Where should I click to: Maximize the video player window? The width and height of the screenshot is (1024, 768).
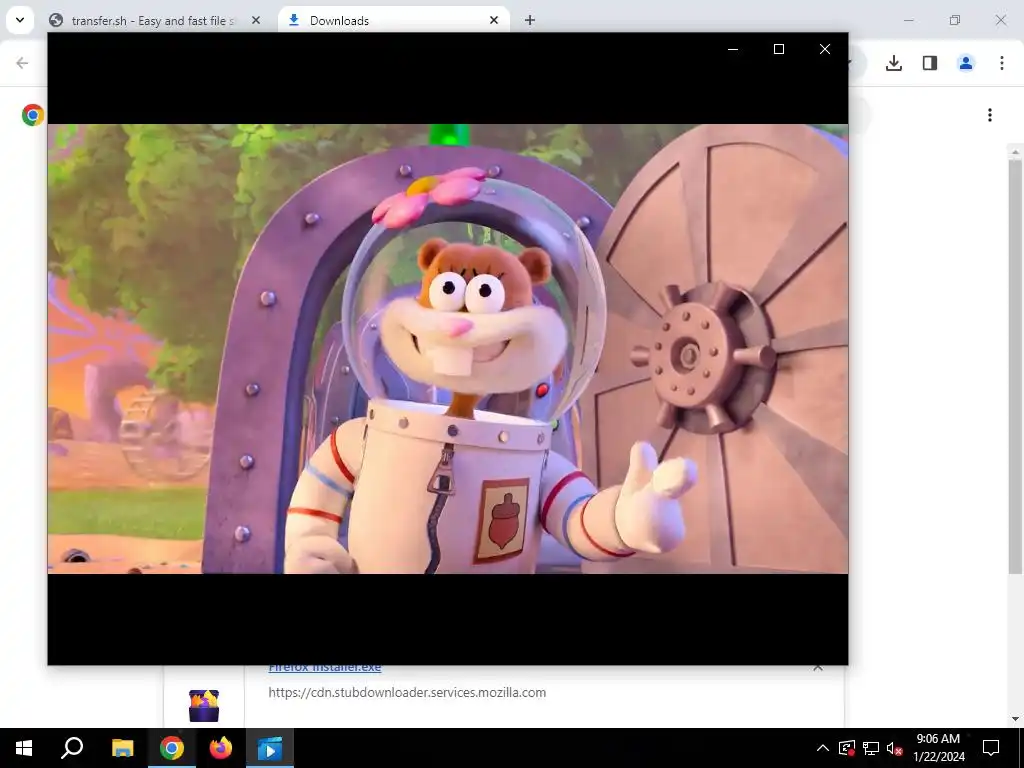pos(778,49)
